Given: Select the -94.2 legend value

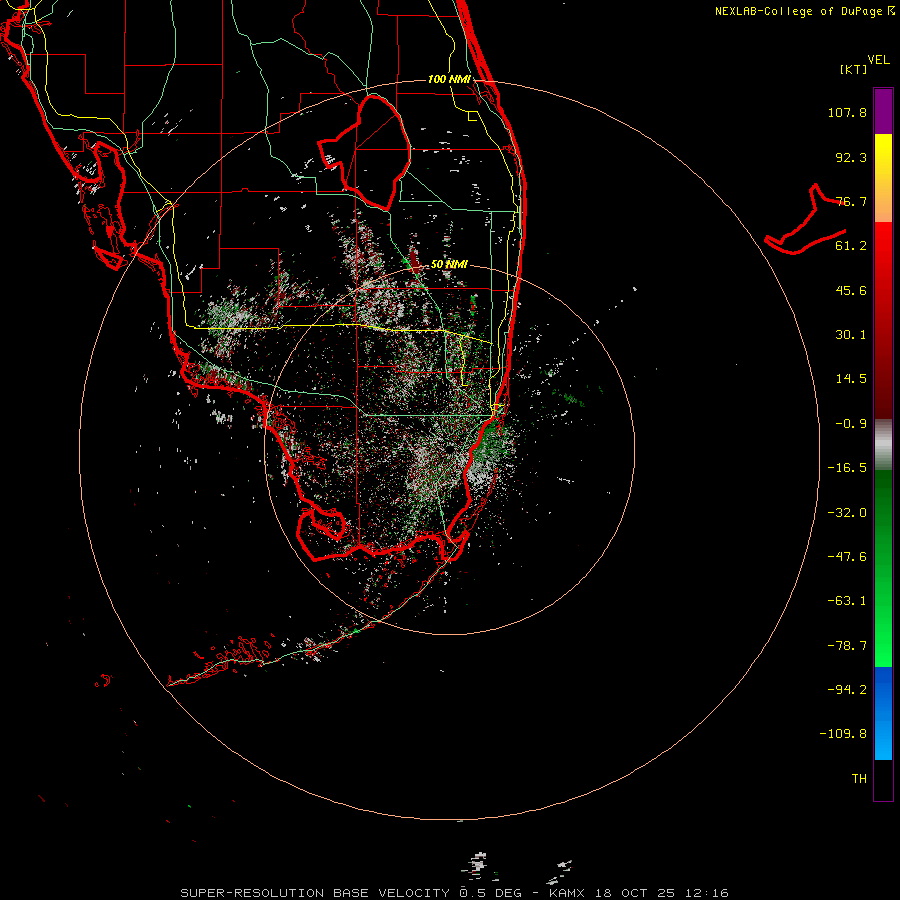Looking at the screenshot, I should coord(847,689).
